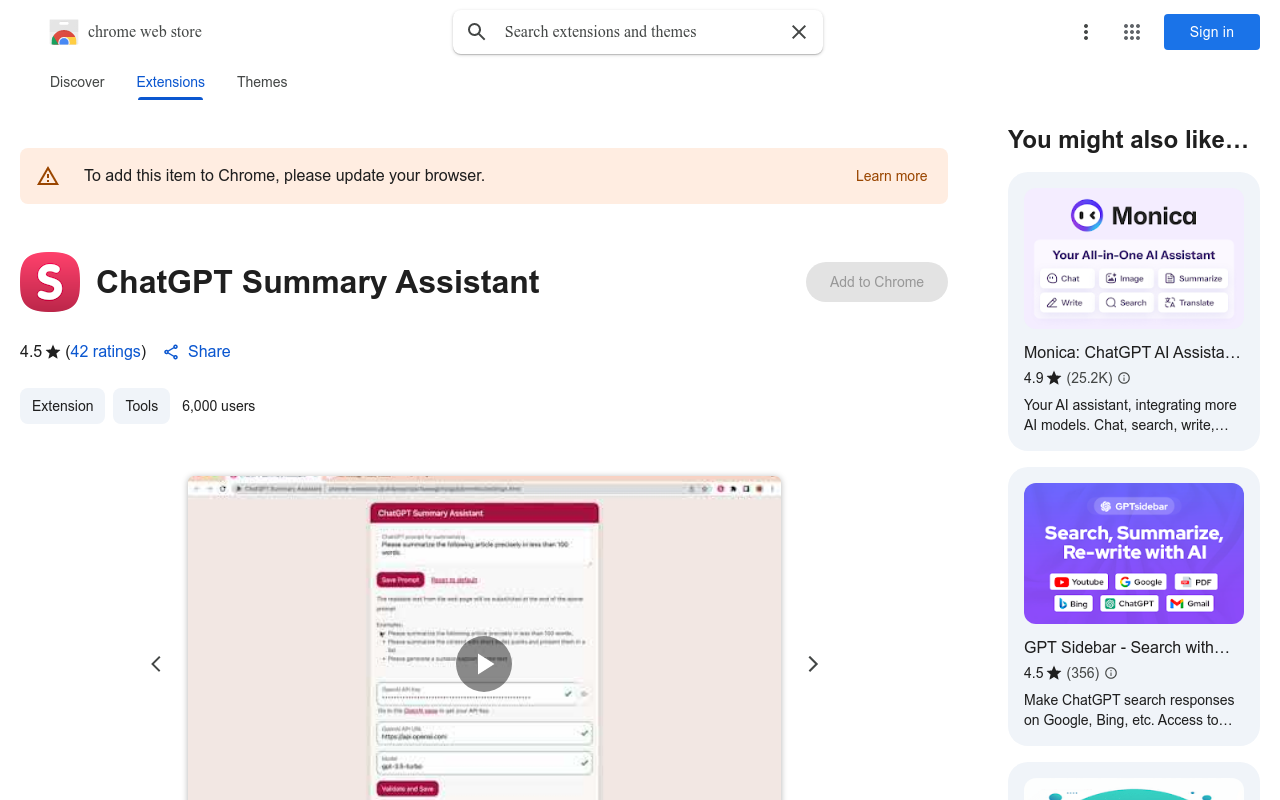Image resolution: width=1280 pixels, height=800 pixels.
Task: Open GPT Sidebar - Search with title
Action: (x=1127, y=647)
